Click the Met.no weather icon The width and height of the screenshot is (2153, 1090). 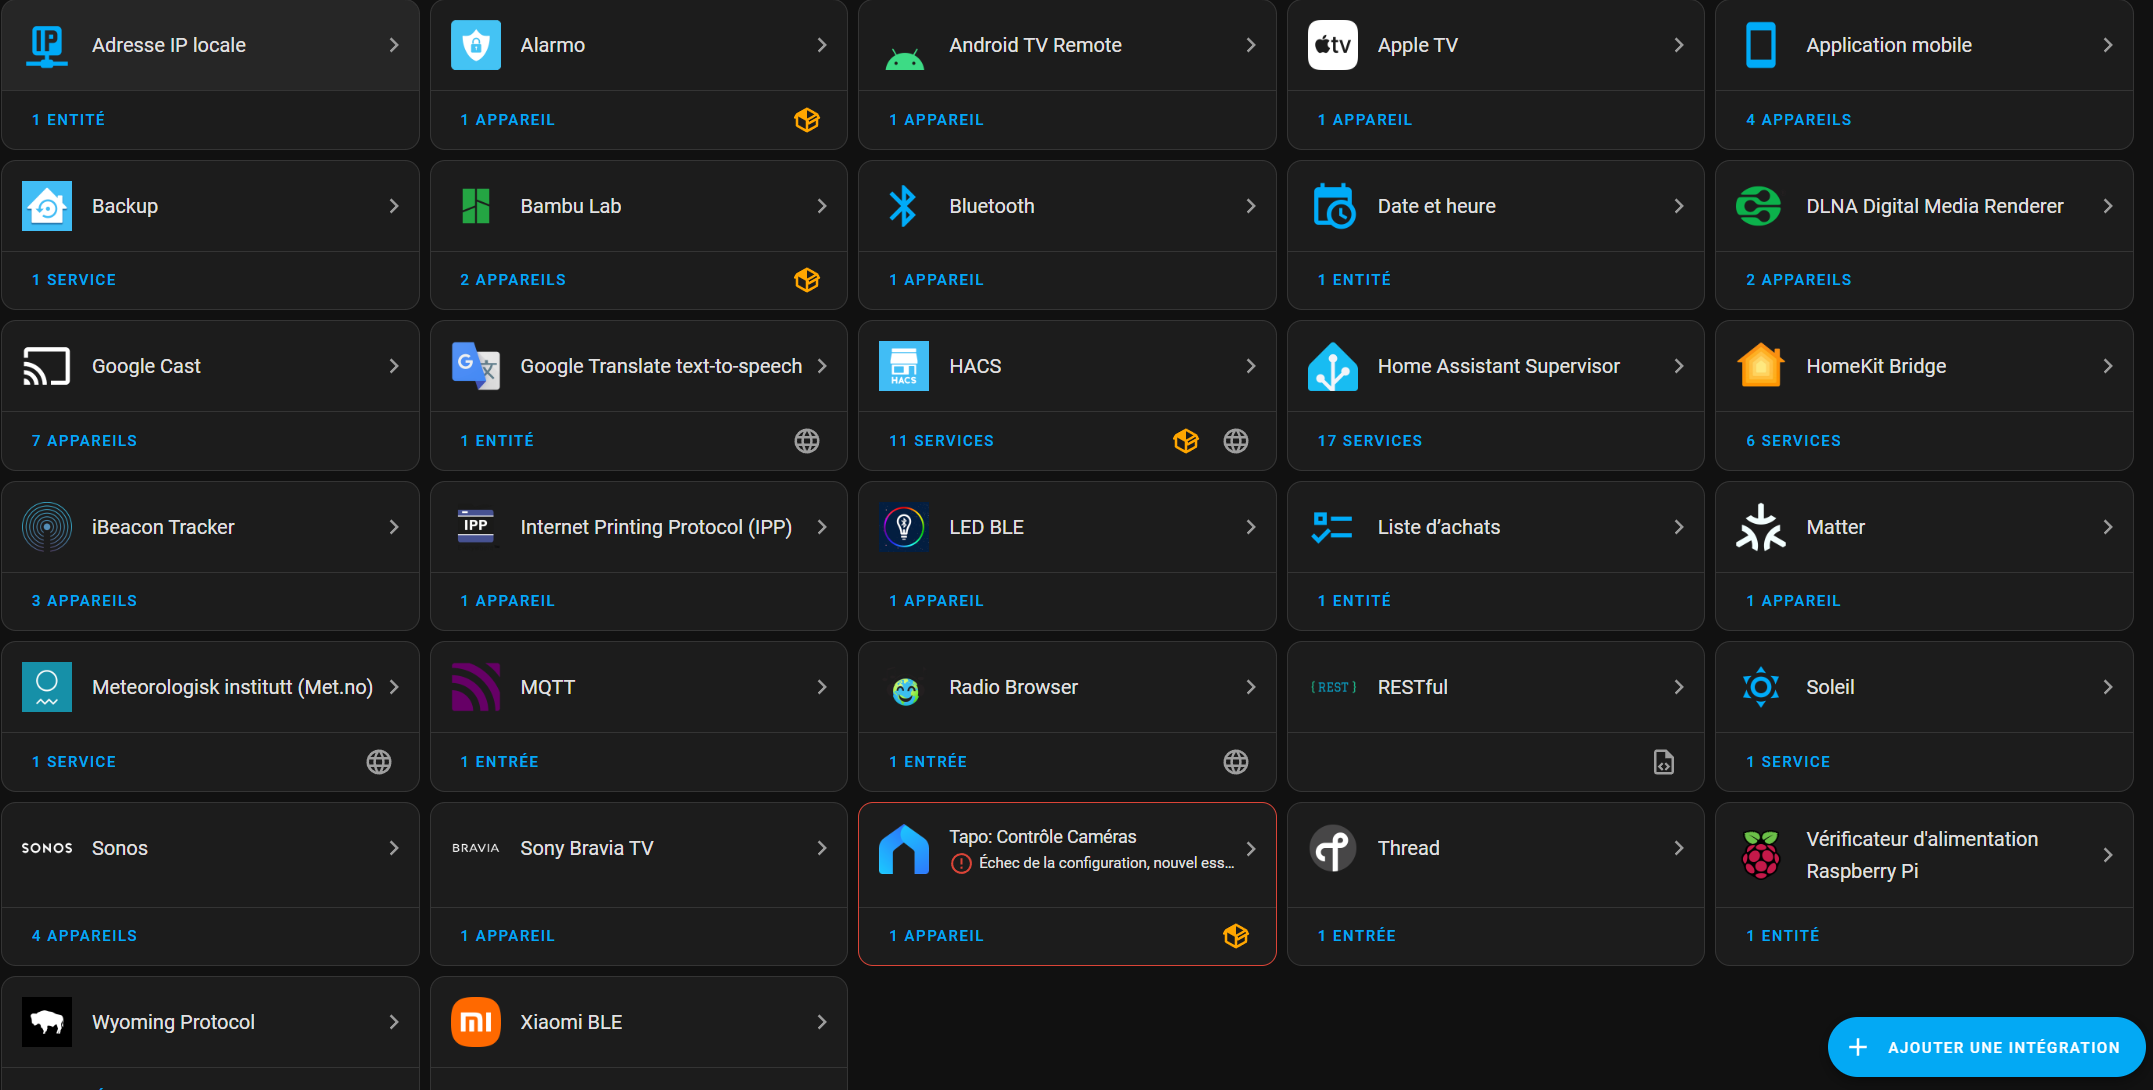(47, 687)
